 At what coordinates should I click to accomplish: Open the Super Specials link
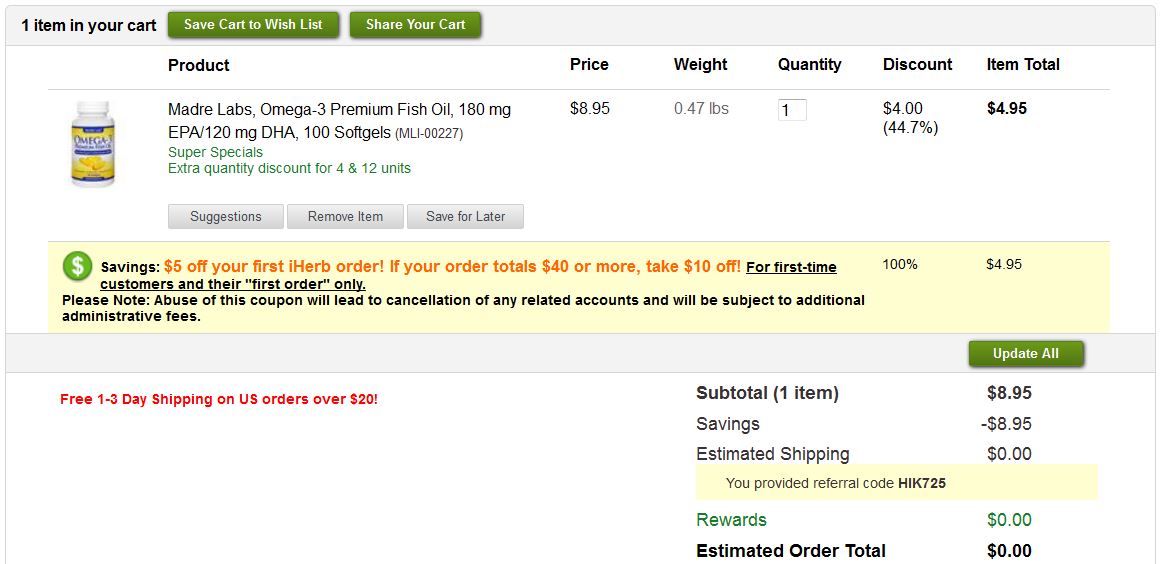215,152
